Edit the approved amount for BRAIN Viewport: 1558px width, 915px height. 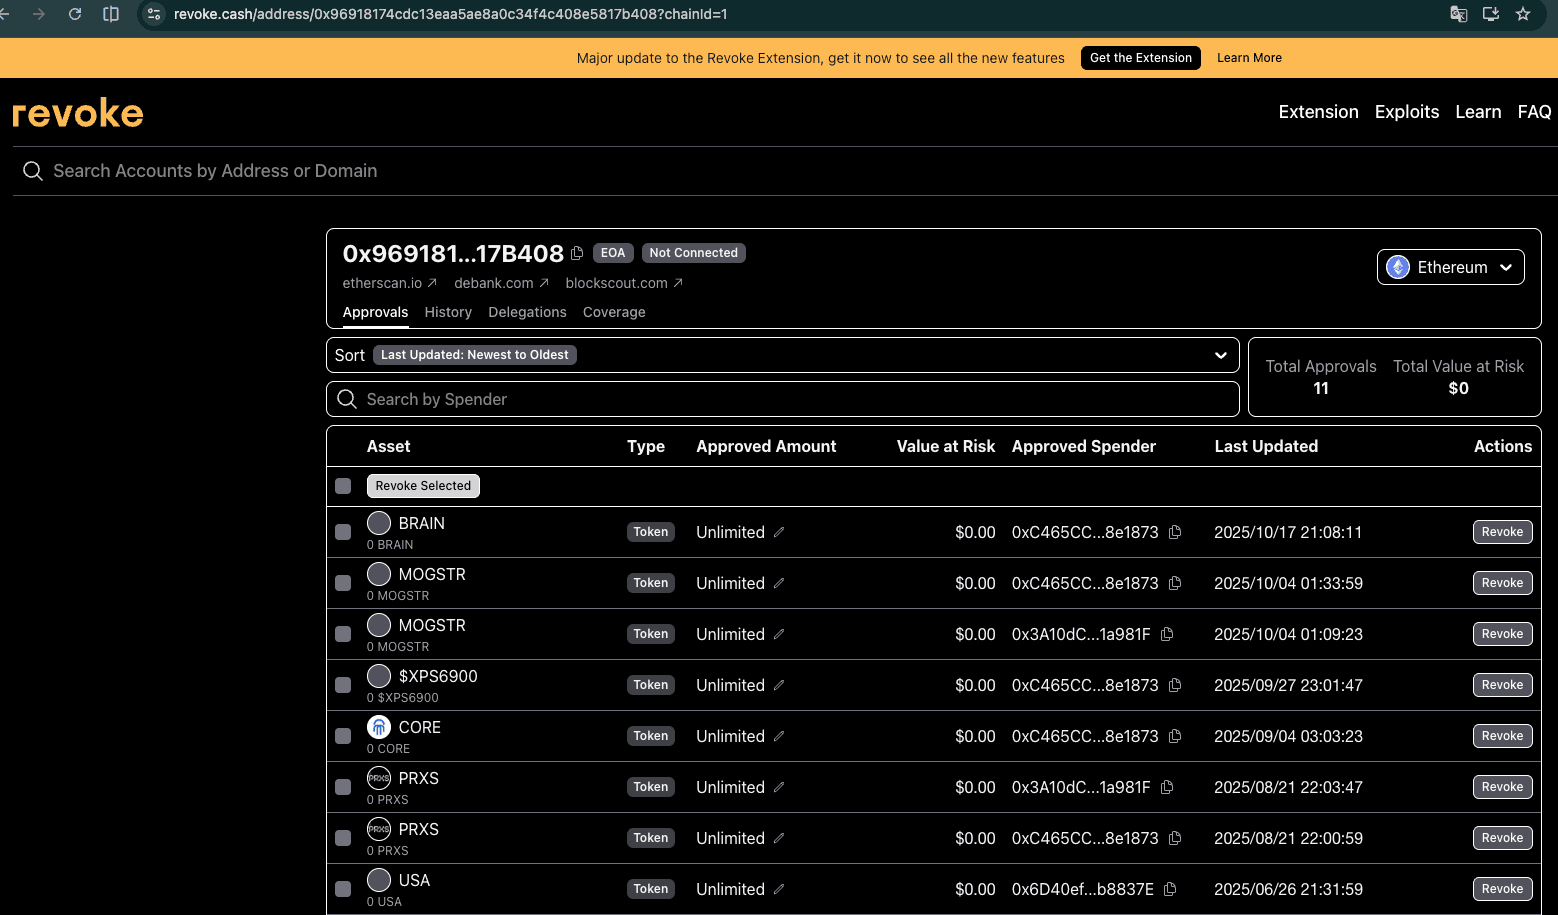point(779,532)
